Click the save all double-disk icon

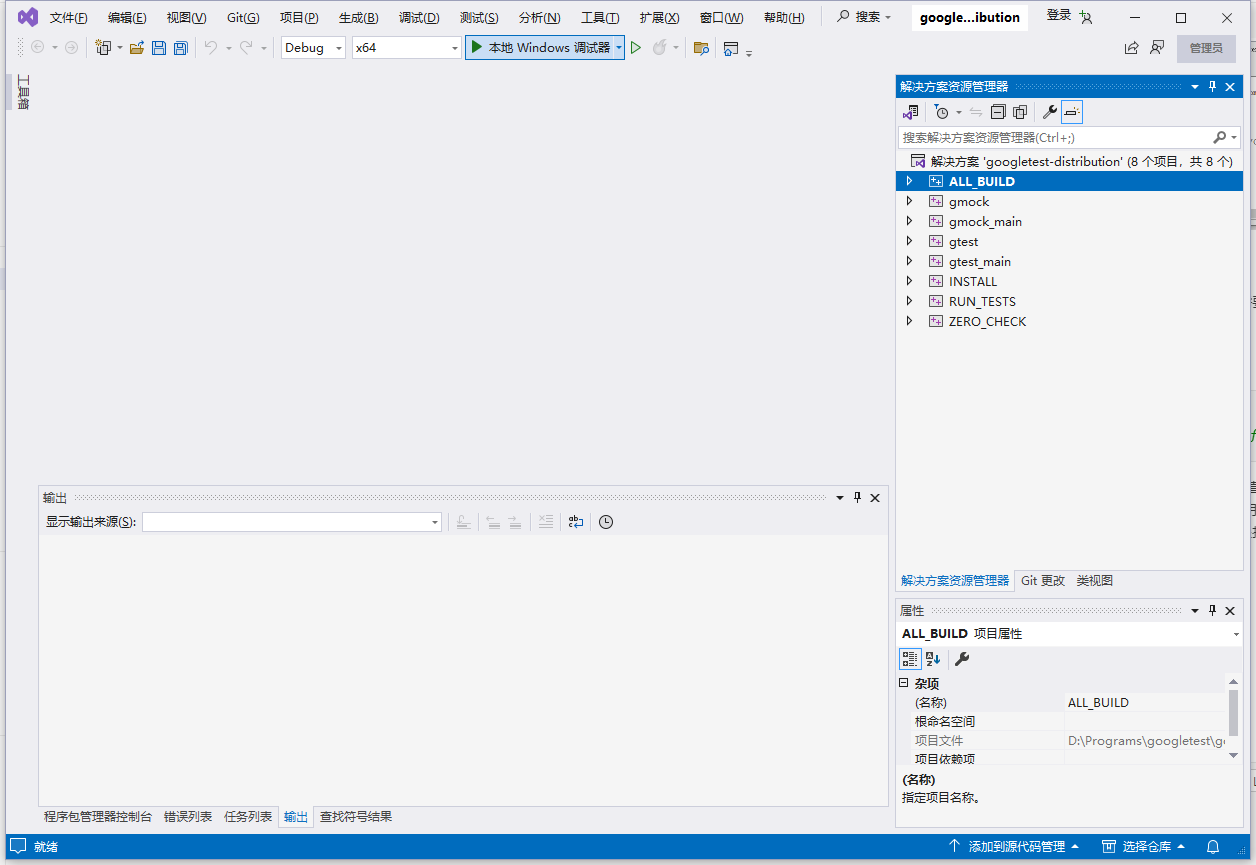(180, 48)
